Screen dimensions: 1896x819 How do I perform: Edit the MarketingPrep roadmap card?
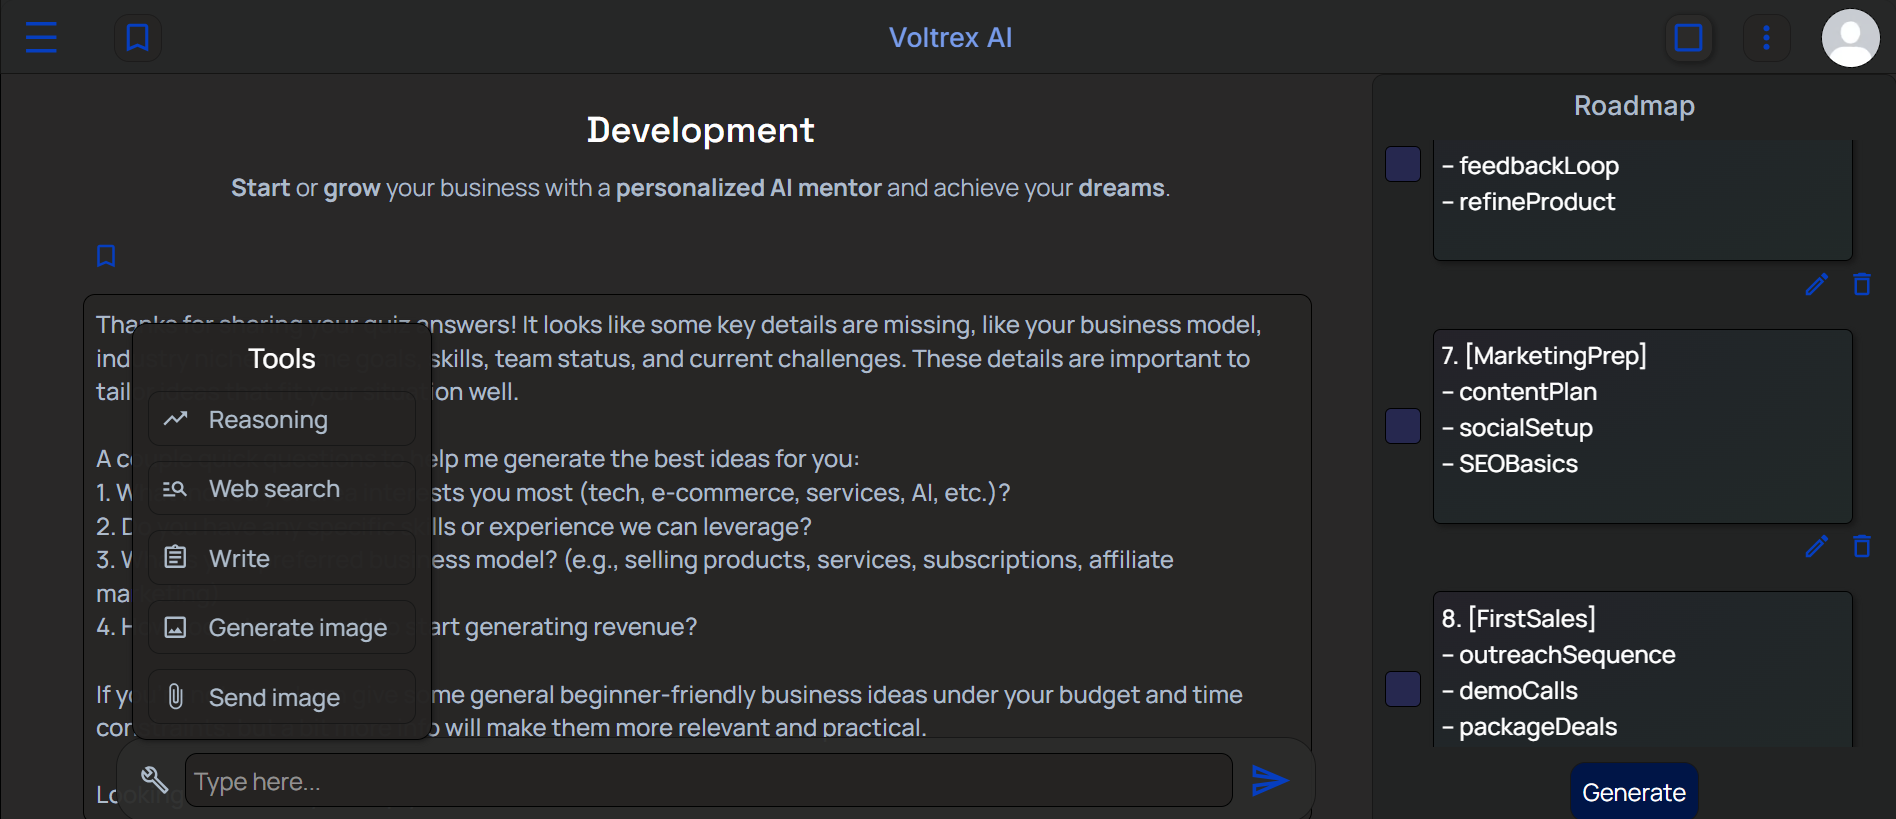1816,547
